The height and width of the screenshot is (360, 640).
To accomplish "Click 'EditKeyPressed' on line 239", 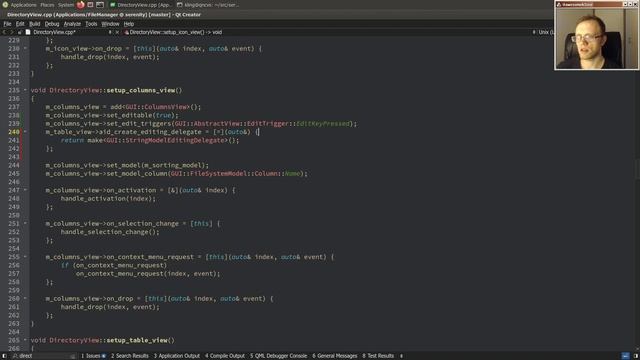I will [x=323, y=123].
